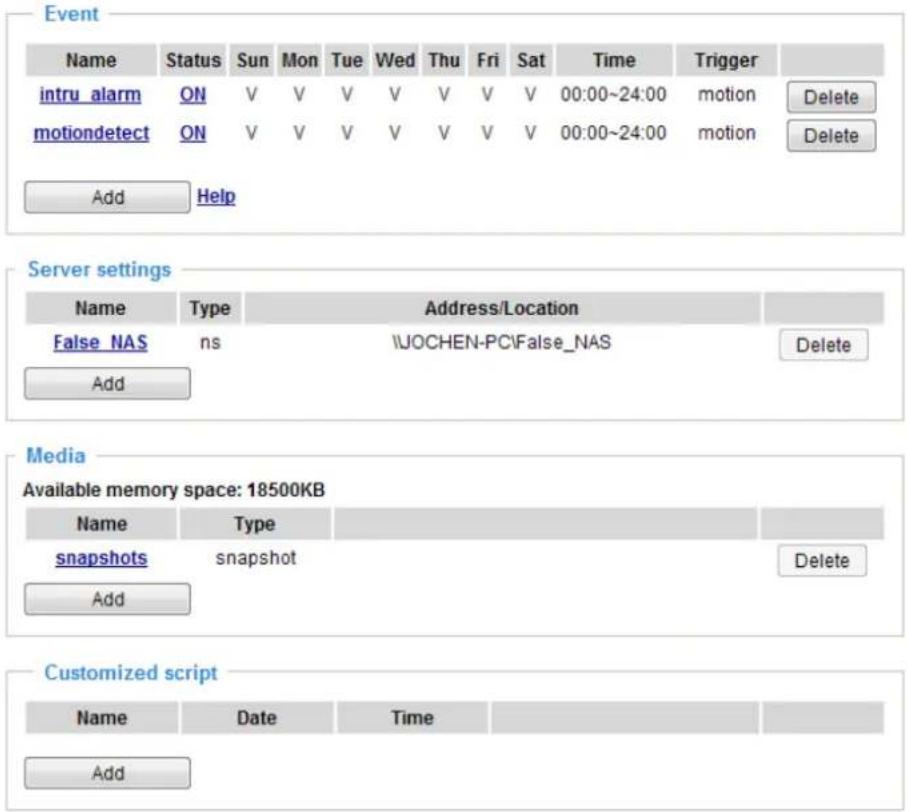This screenshot has width=907, height=812.
Task: Add a new media entry
Action: pos(108,599)
